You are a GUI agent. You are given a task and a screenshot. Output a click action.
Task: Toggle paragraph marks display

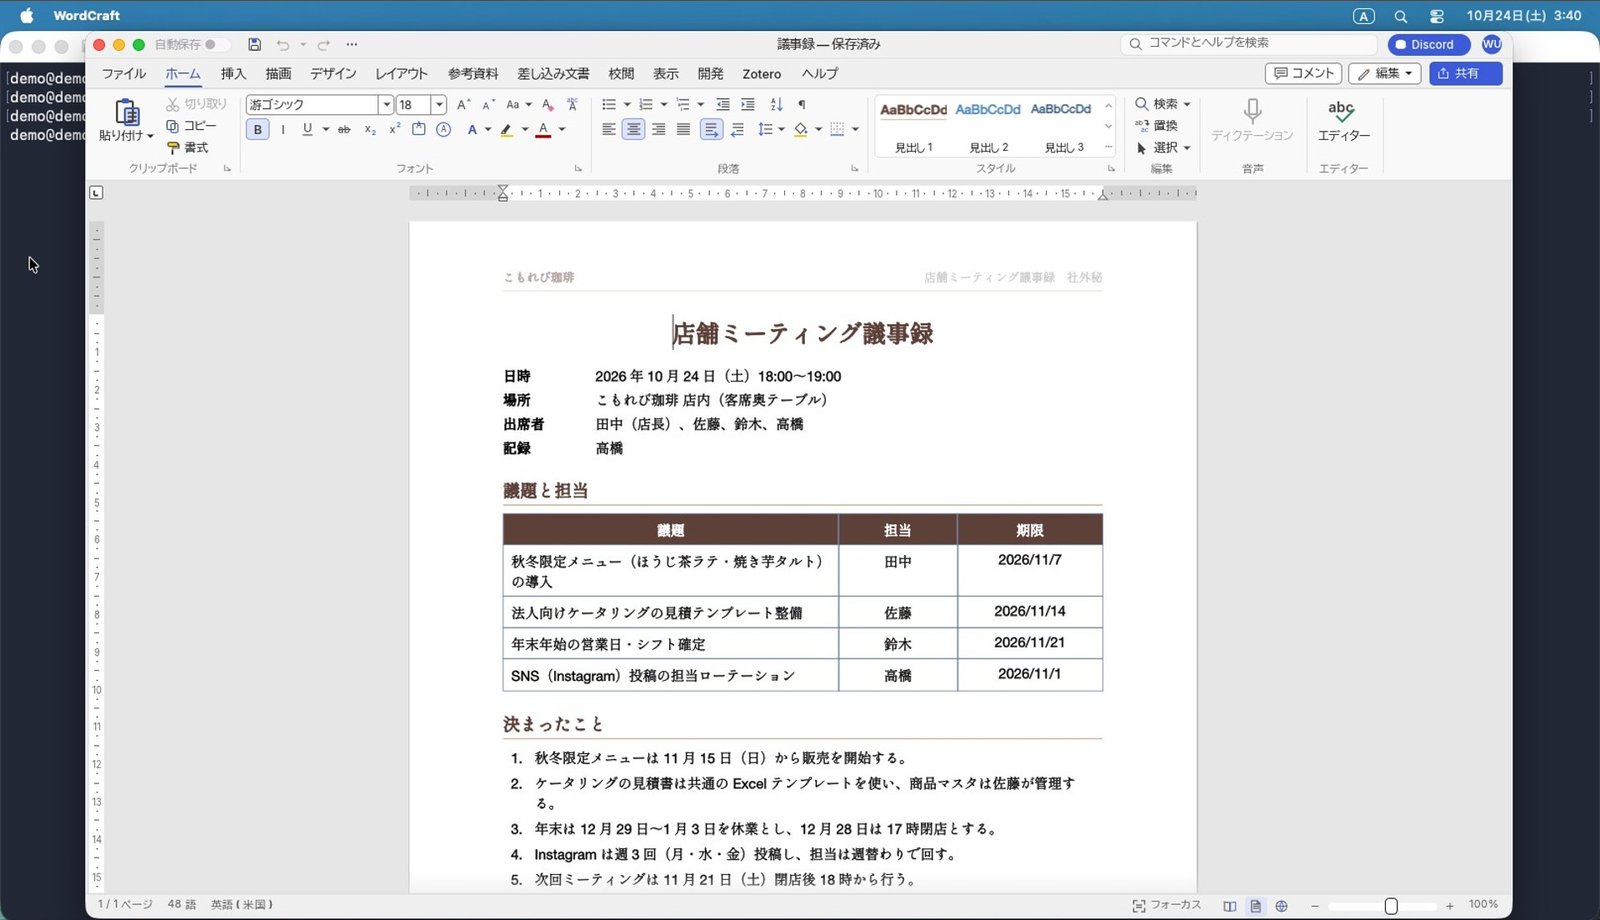(x=802, y=104)
